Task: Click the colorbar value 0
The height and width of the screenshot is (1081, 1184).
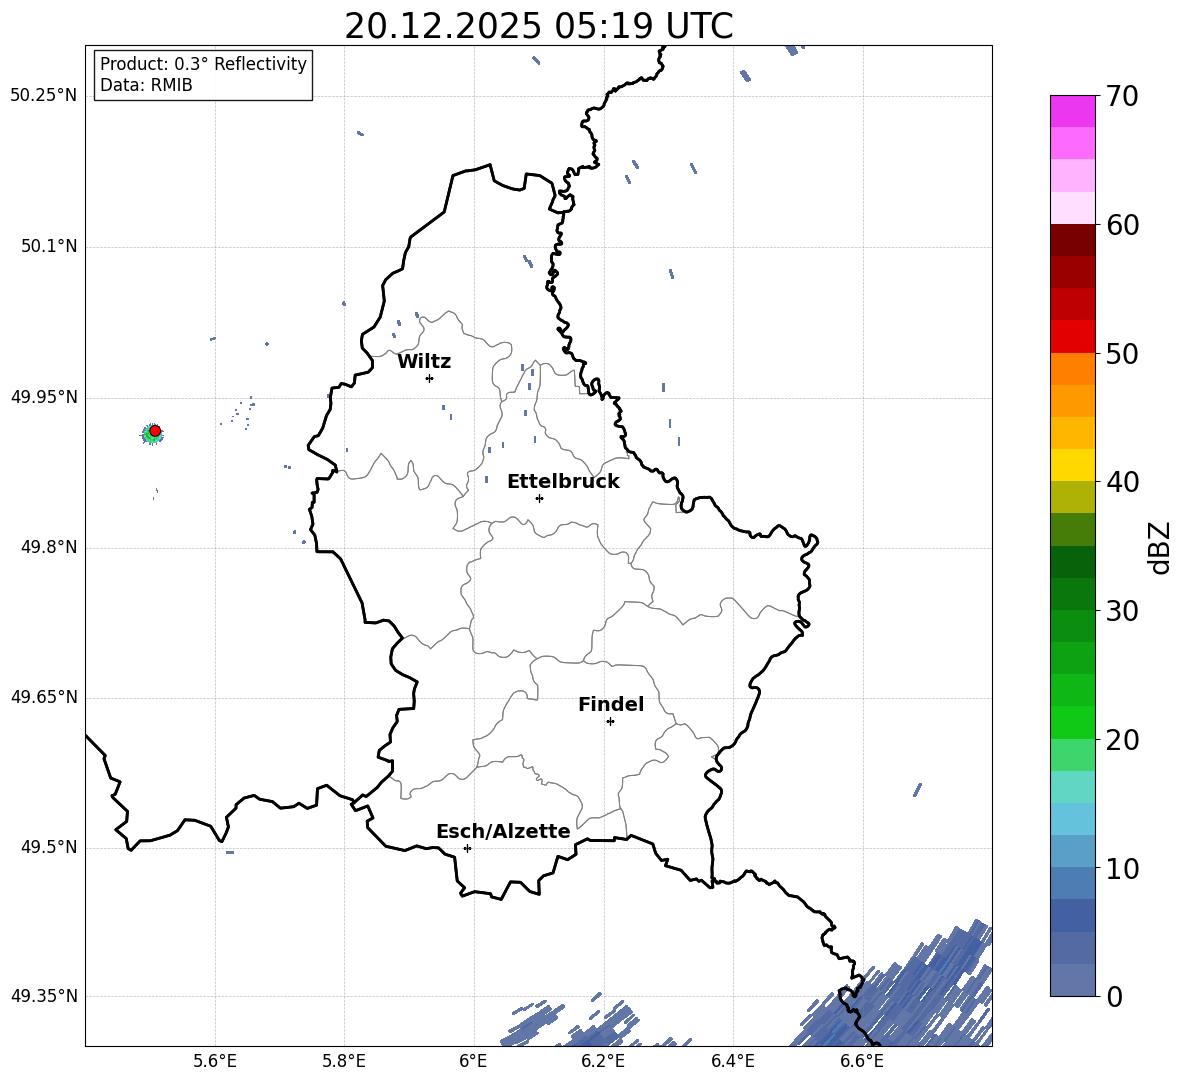Action: (1115, 996)
